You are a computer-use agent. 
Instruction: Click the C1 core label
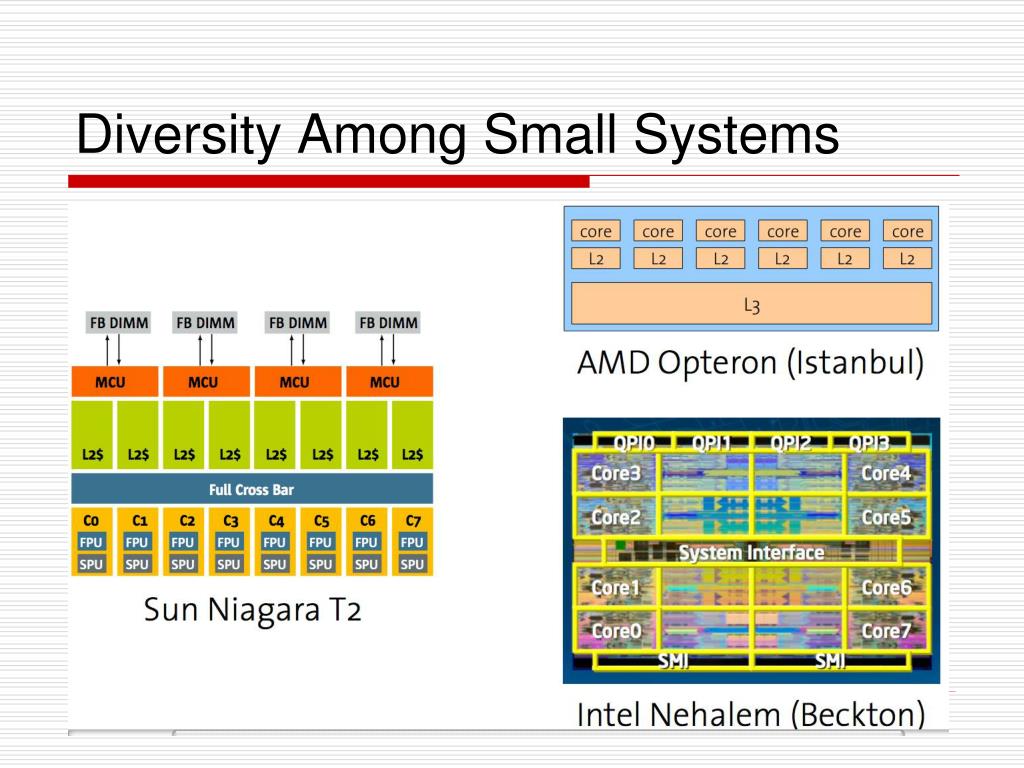pyautogui.click(x=139, y=520)
